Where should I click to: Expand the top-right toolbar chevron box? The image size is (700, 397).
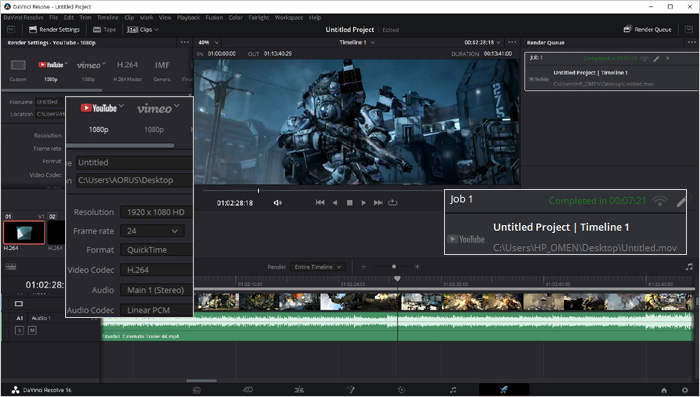coord(688,29)
